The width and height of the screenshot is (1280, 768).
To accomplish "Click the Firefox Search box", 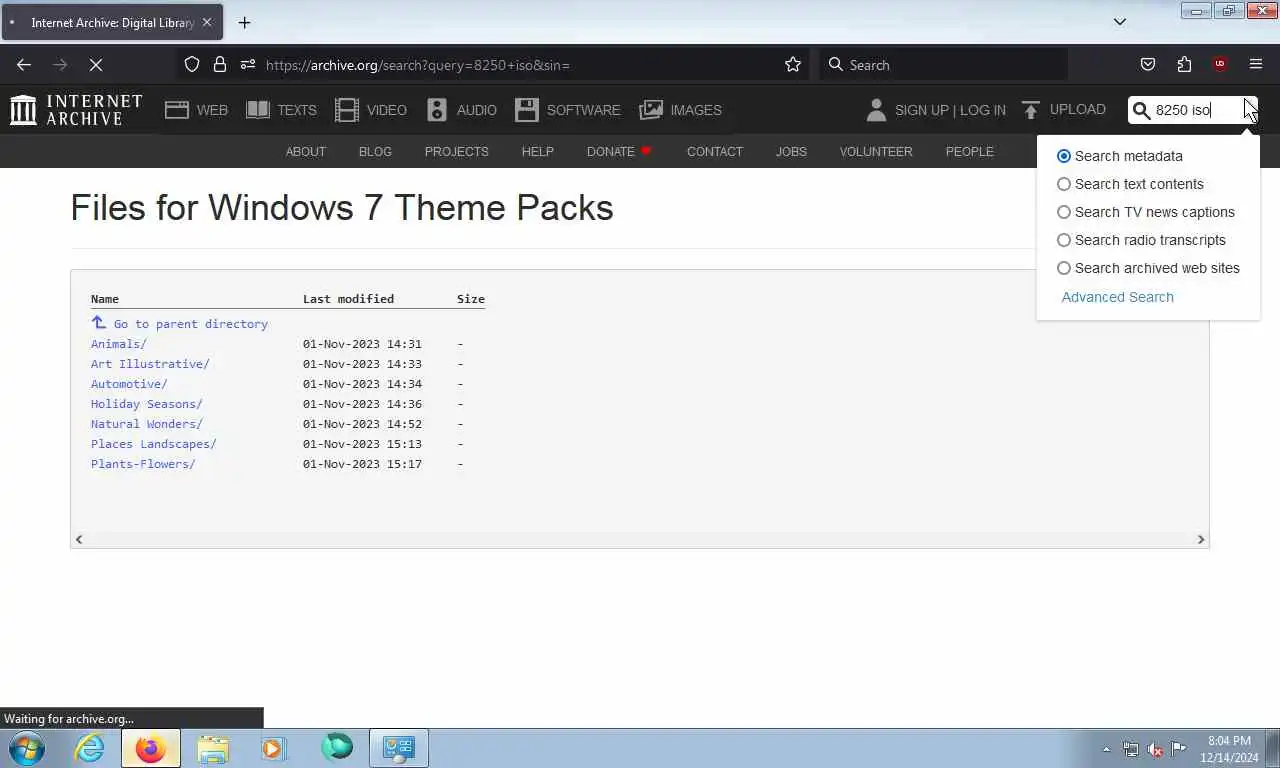I will tap(943, 65).
